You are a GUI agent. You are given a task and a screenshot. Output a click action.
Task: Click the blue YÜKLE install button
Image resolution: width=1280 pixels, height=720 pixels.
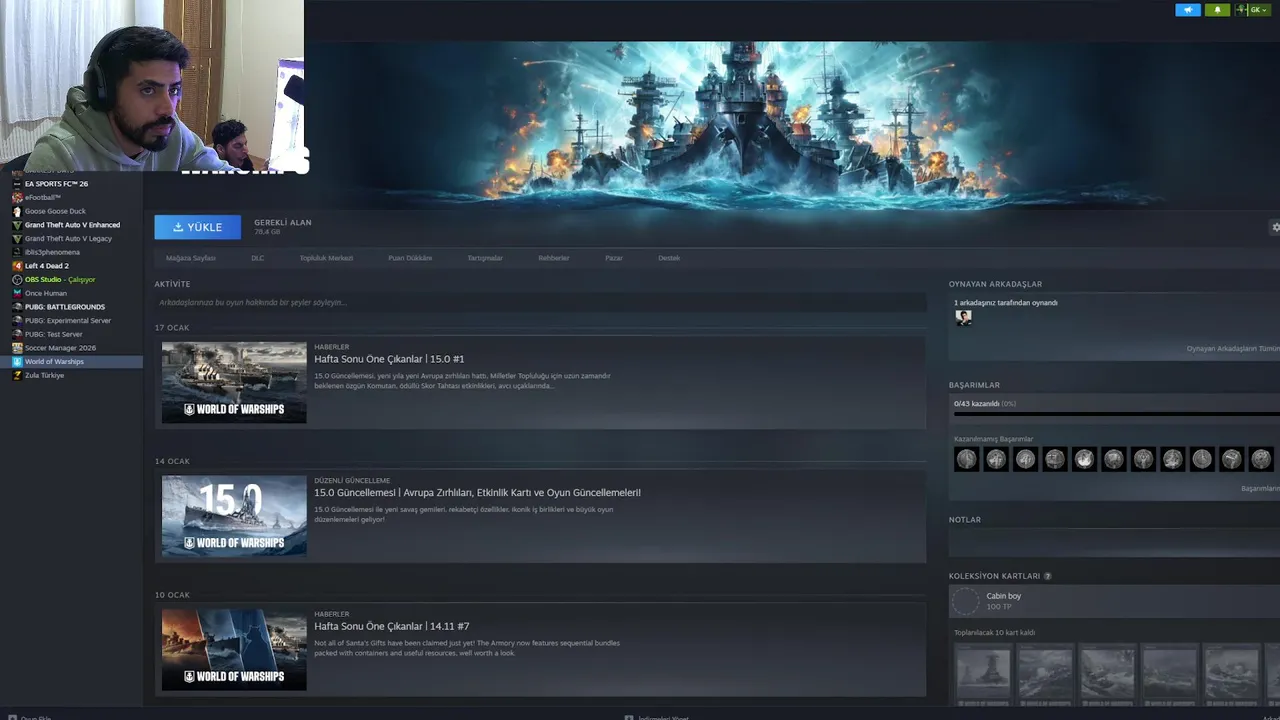click(x=197, y=227)
